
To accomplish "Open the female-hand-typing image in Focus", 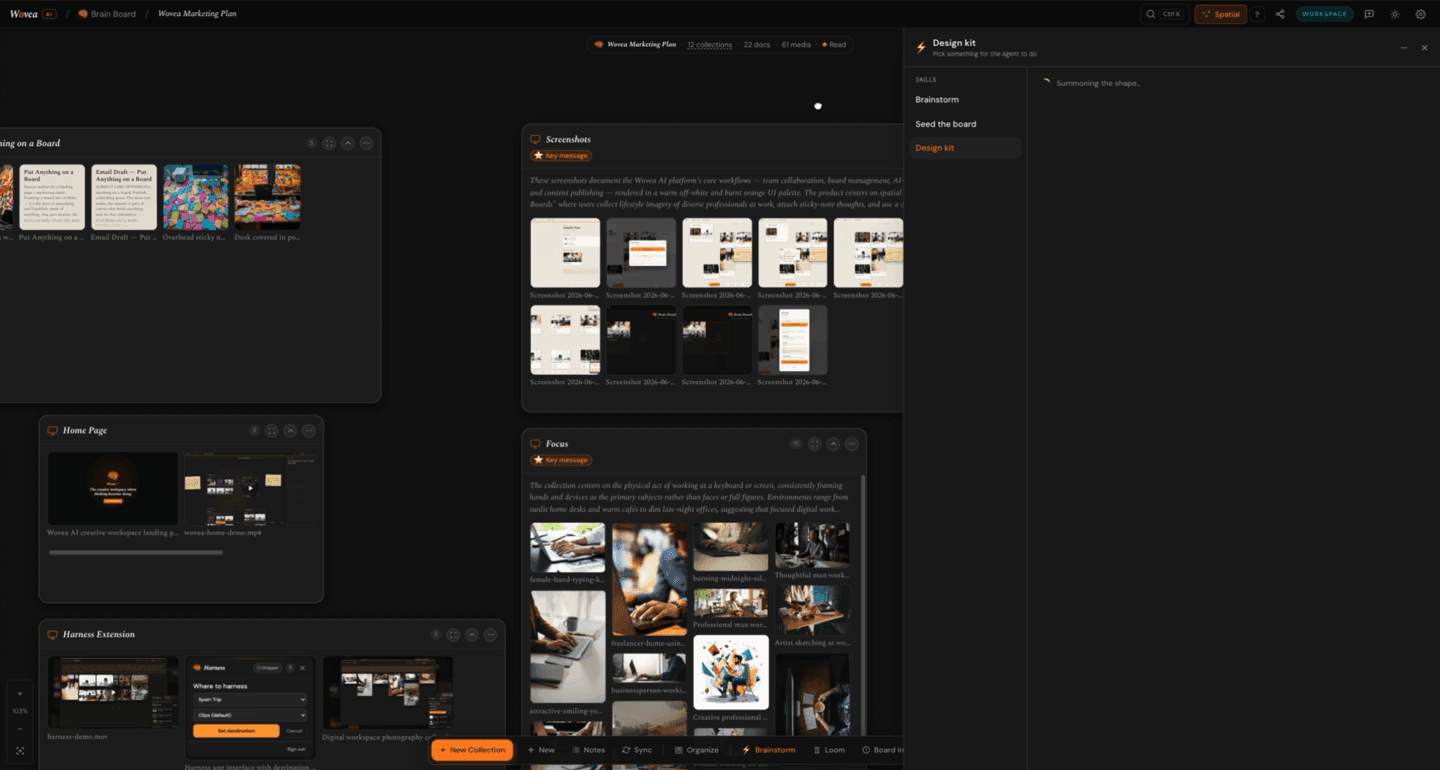I will point(568,547).
